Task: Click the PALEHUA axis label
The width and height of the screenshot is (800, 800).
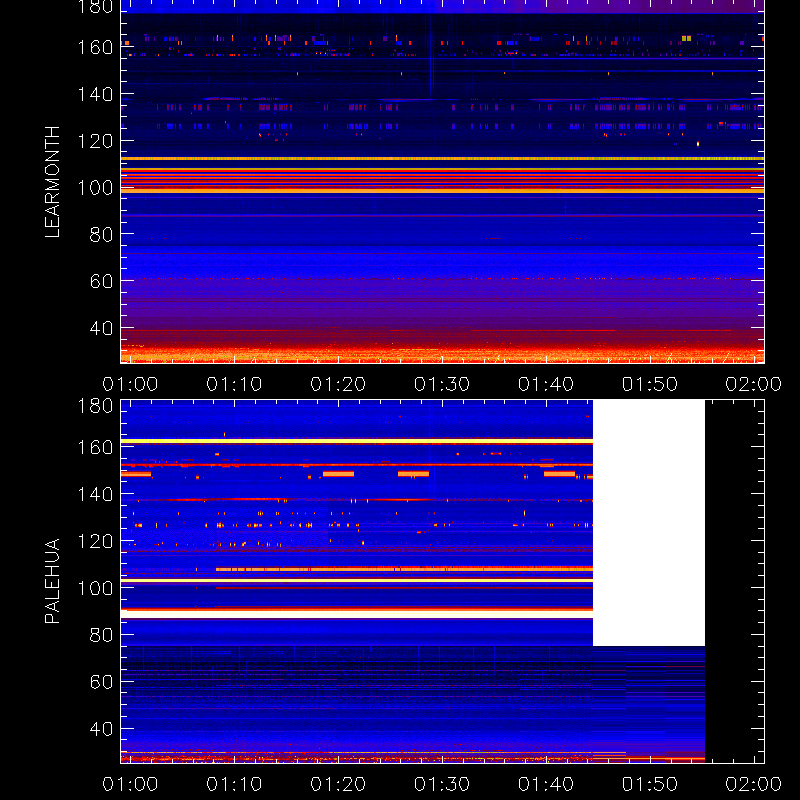Action: pos(52,581)
